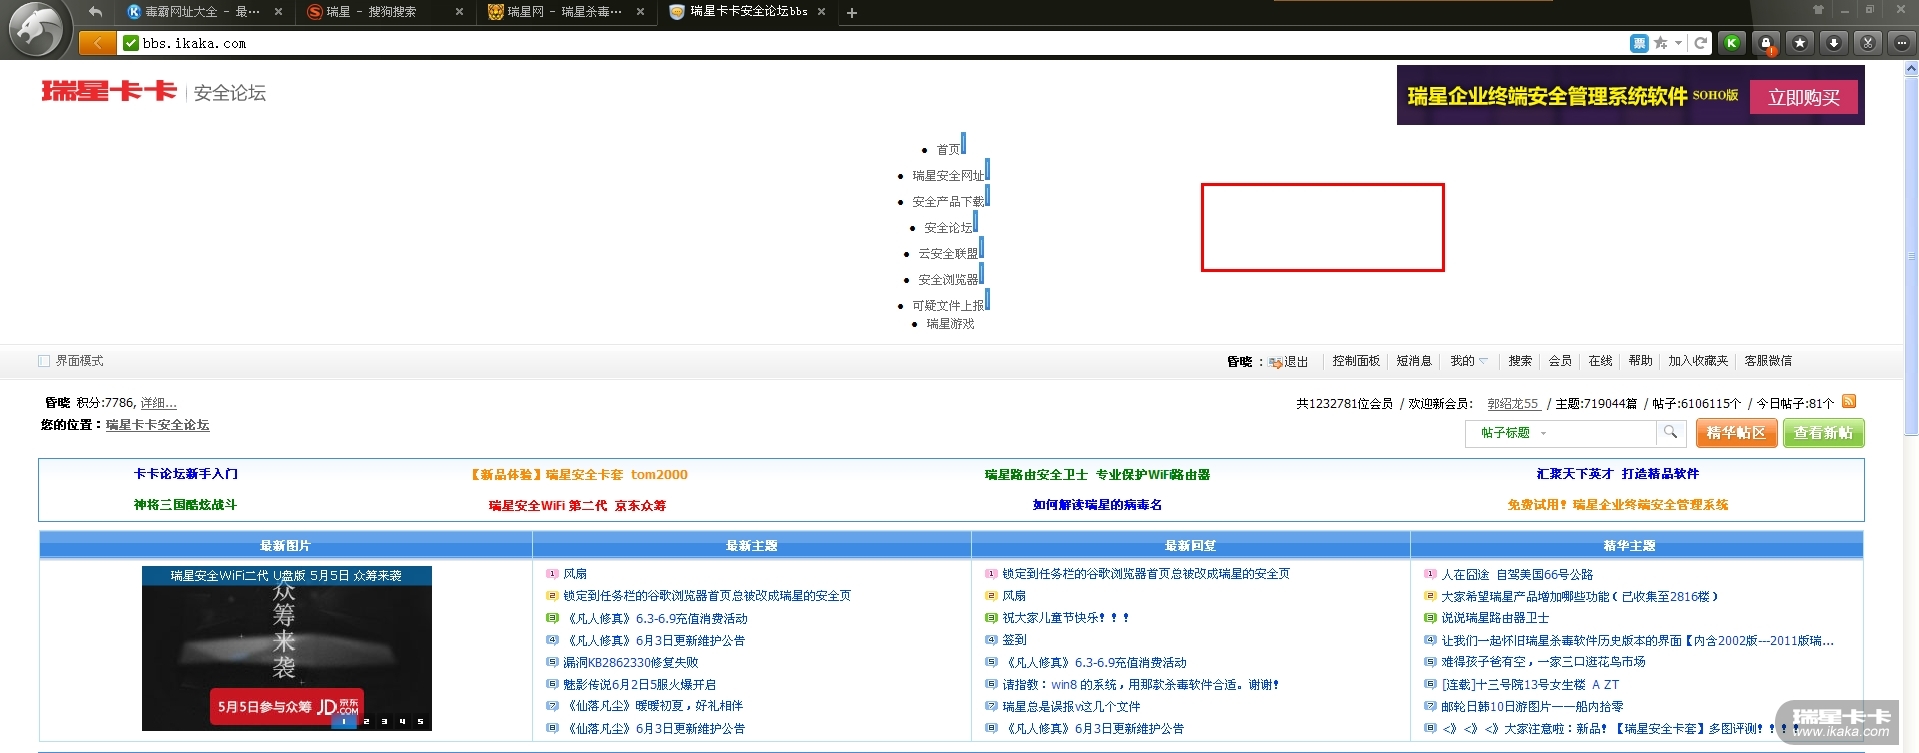Toggle the 界面模式 checkbox
Screen dimensions: 1919x753
point(44,361)
